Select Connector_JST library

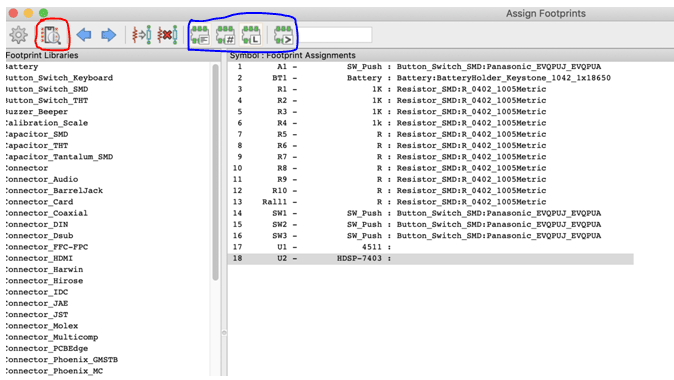pyautogui.click(x=37, y=314)
